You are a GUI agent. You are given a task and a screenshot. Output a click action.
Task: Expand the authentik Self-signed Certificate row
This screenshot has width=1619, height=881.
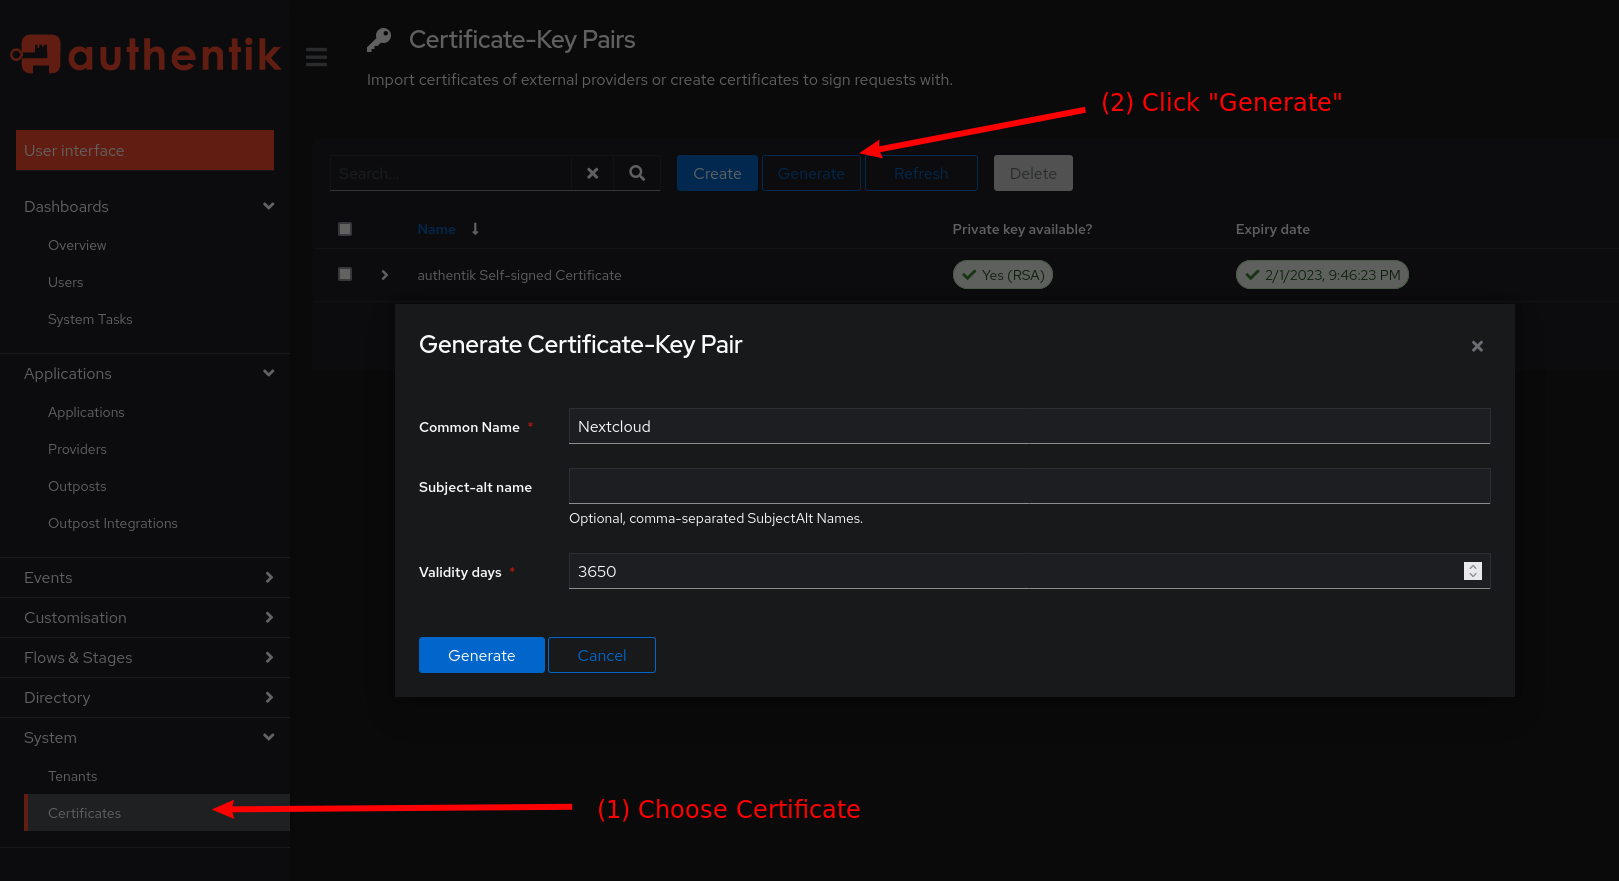[x=385, y=275]
